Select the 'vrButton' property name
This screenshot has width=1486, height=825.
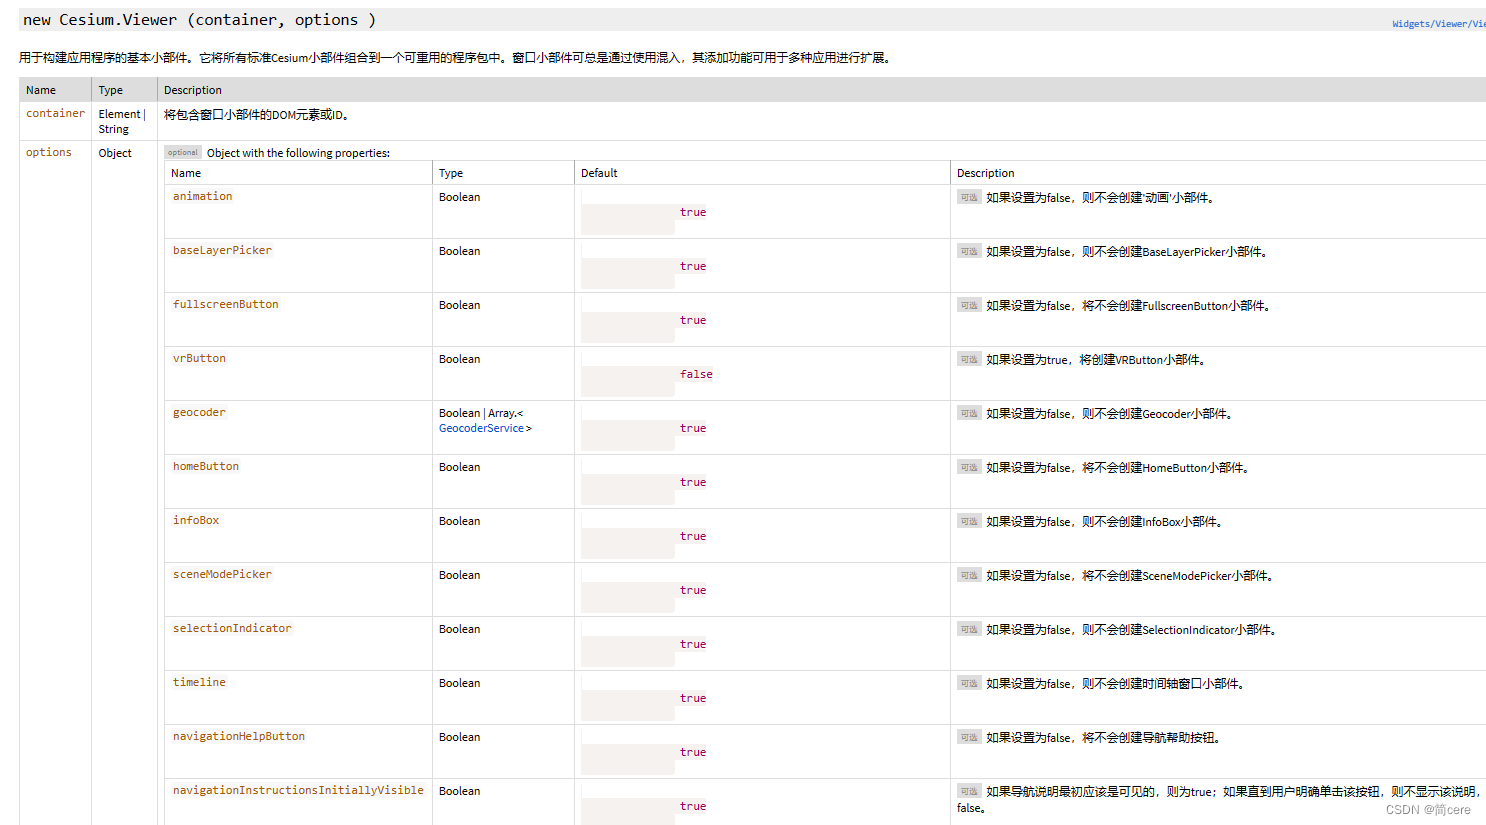[199, 358]
